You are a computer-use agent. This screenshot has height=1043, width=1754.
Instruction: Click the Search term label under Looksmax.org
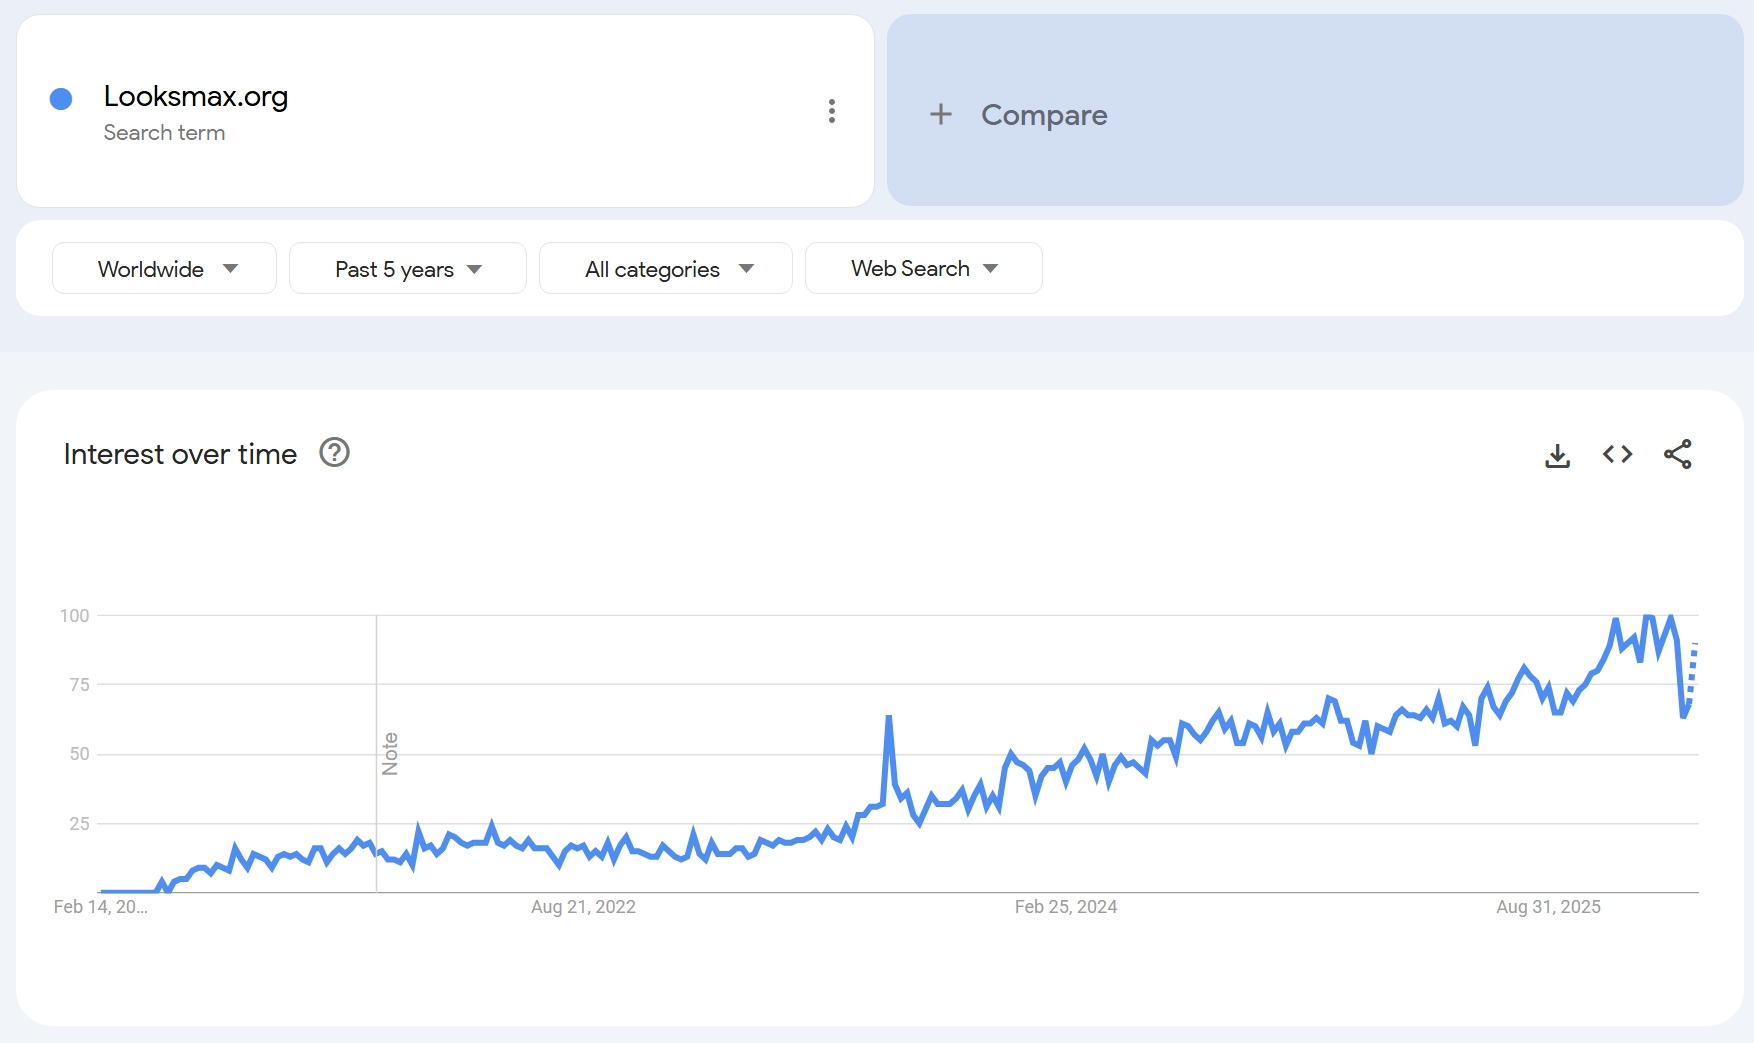(164, 132)
